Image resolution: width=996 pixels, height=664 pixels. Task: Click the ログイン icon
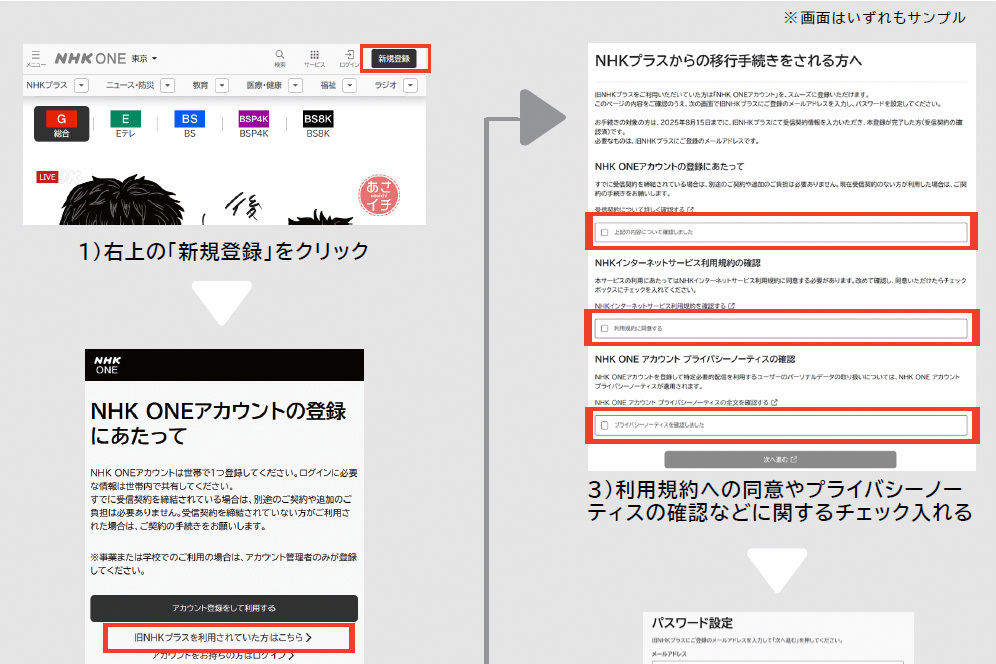[348, 57]
